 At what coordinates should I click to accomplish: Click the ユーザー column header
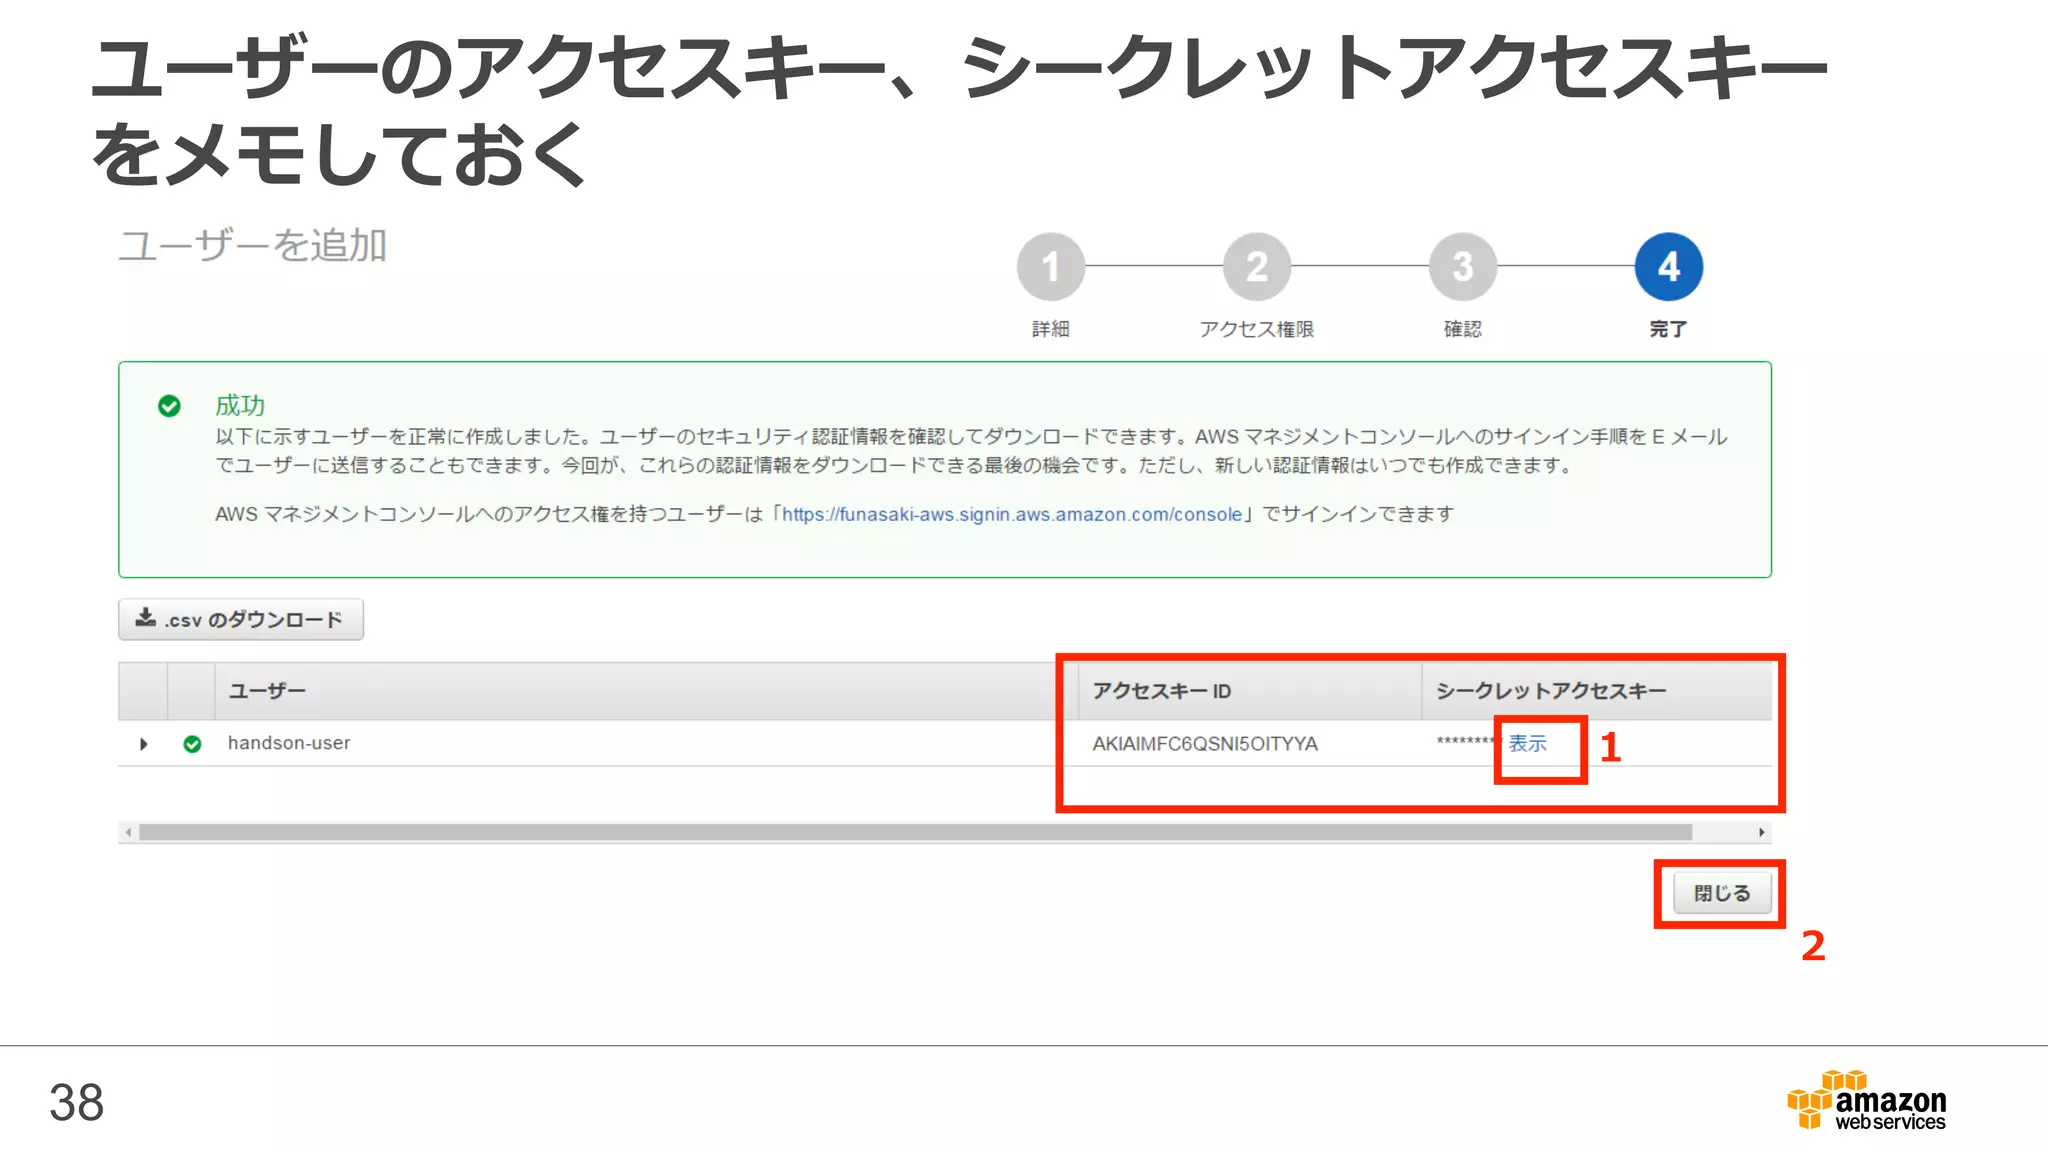pos(646,691)
